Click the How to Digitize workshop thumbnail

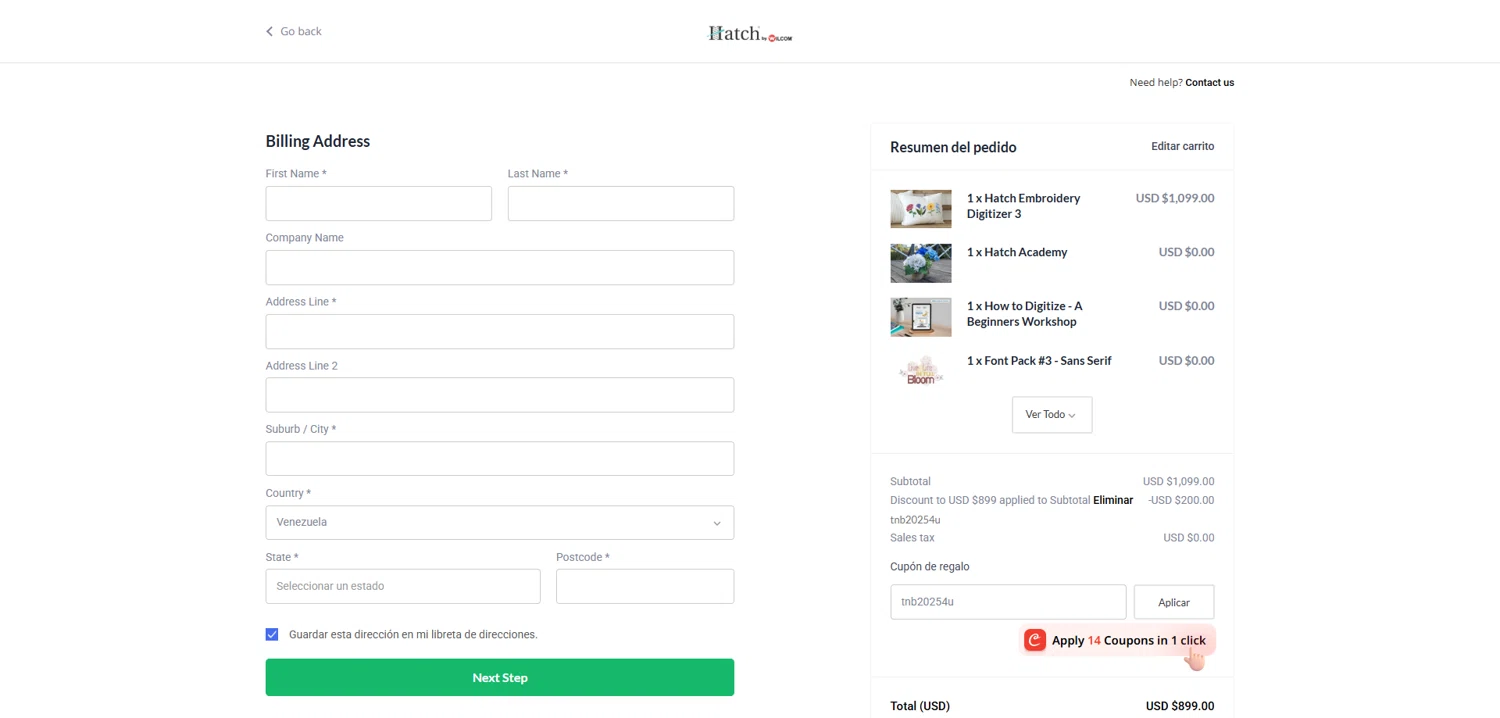click(920, 317)
